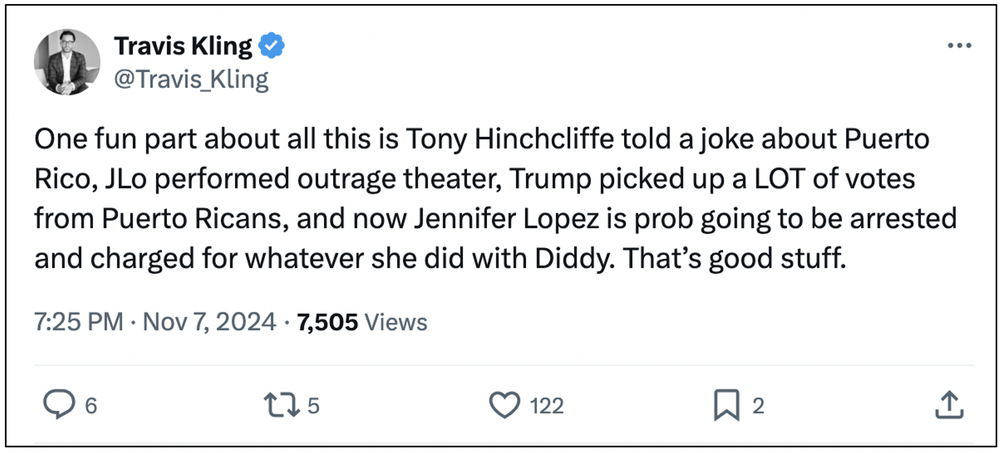Image resolution: width=1000 pixels, height=453 pixels.
Task: Click the blue verified checkmark badge
Action: (x=272, y=47)
